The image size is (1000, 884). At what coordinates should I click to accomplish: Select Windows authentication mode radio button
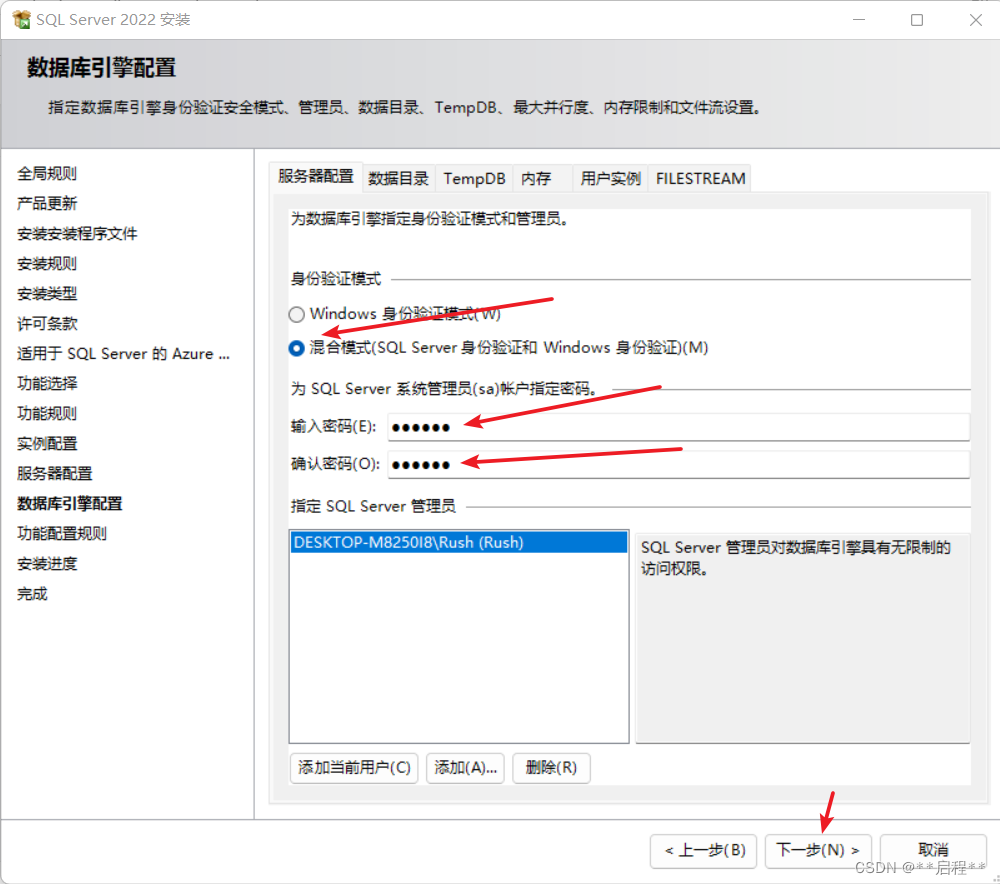296,314
